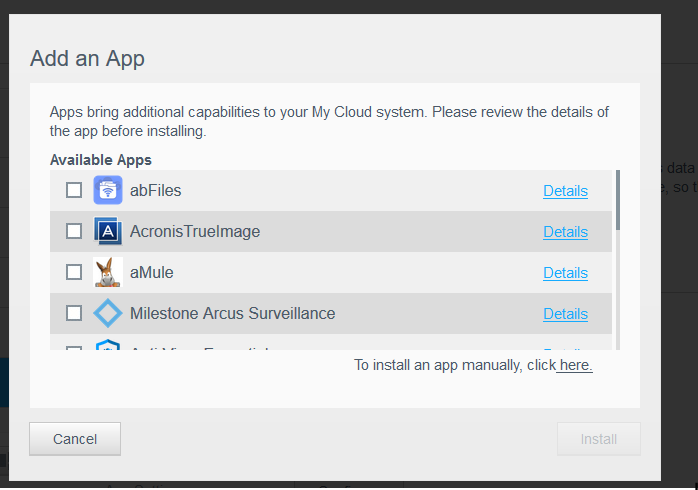Click the AcronisTrueImage app name
Viewport: 698px width, 490px height.
click(195, 231)
